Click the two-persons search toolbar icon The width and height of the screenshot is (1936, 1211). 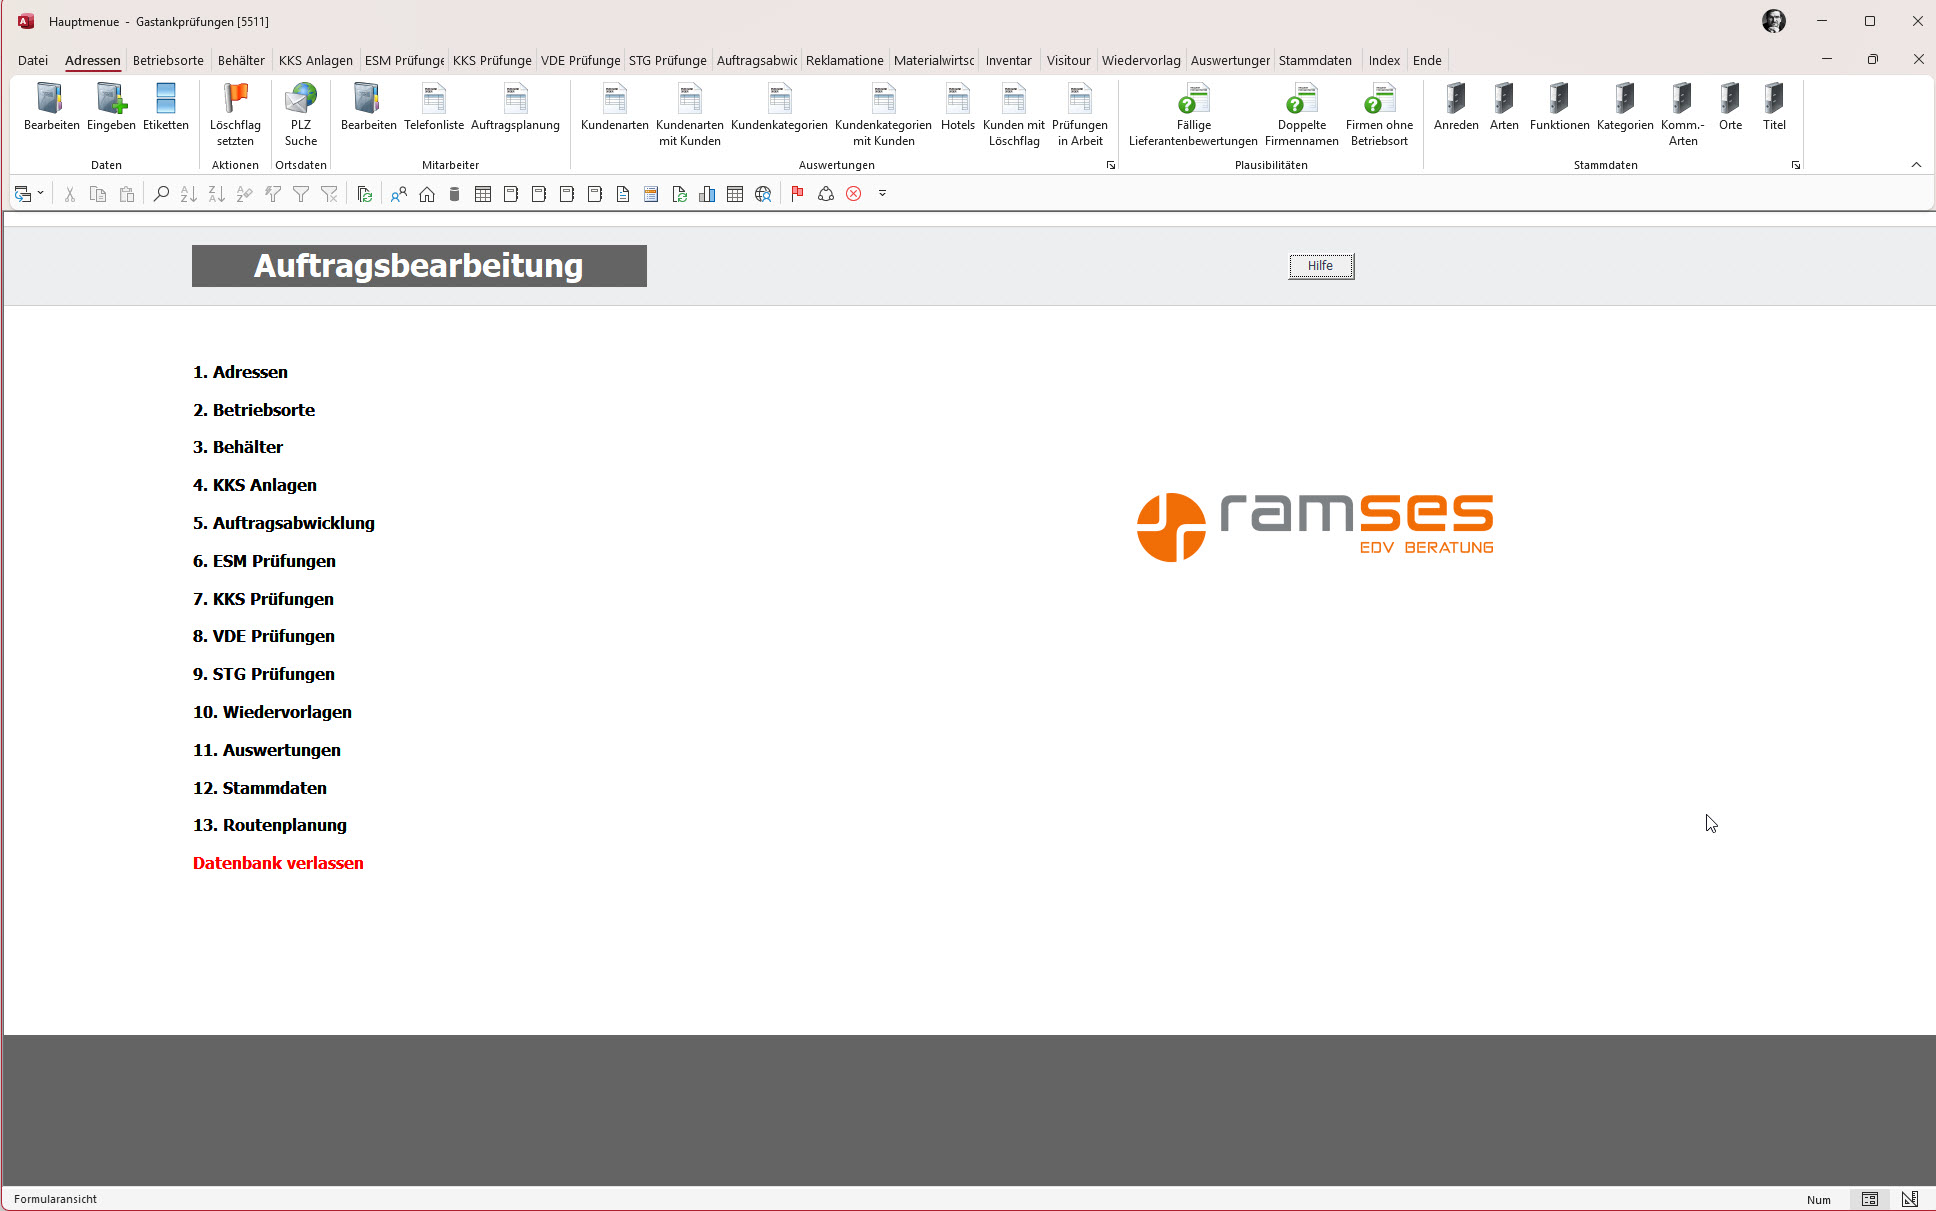pyautogui.click(x=399, y=194)
